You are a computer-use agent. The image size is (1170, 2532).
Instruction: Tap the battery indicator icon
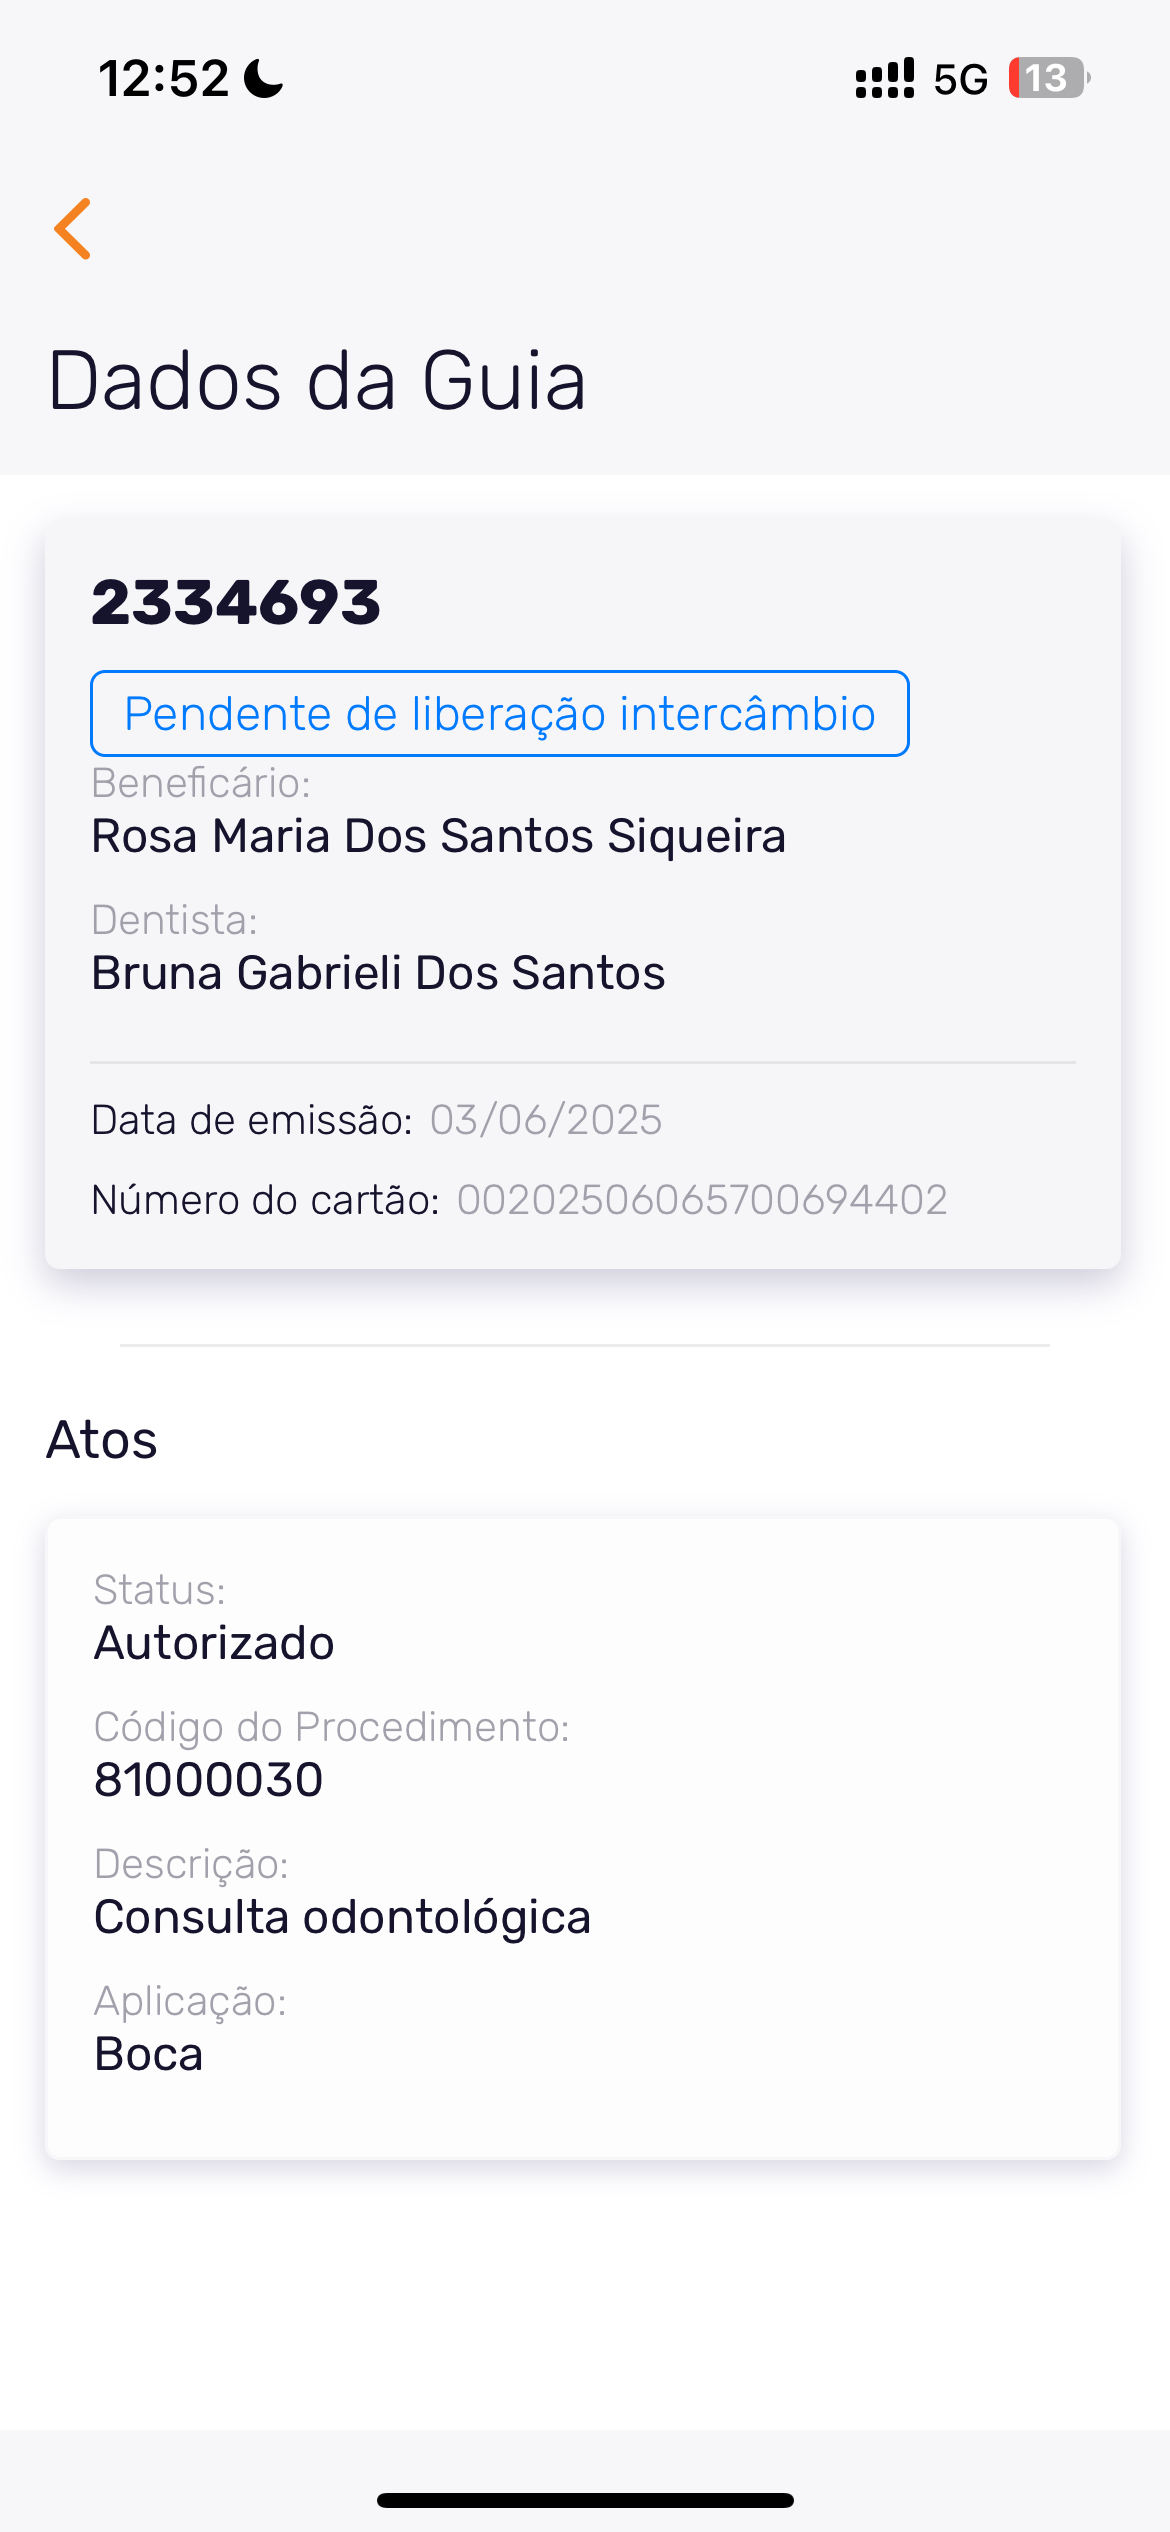[1048, 78]
